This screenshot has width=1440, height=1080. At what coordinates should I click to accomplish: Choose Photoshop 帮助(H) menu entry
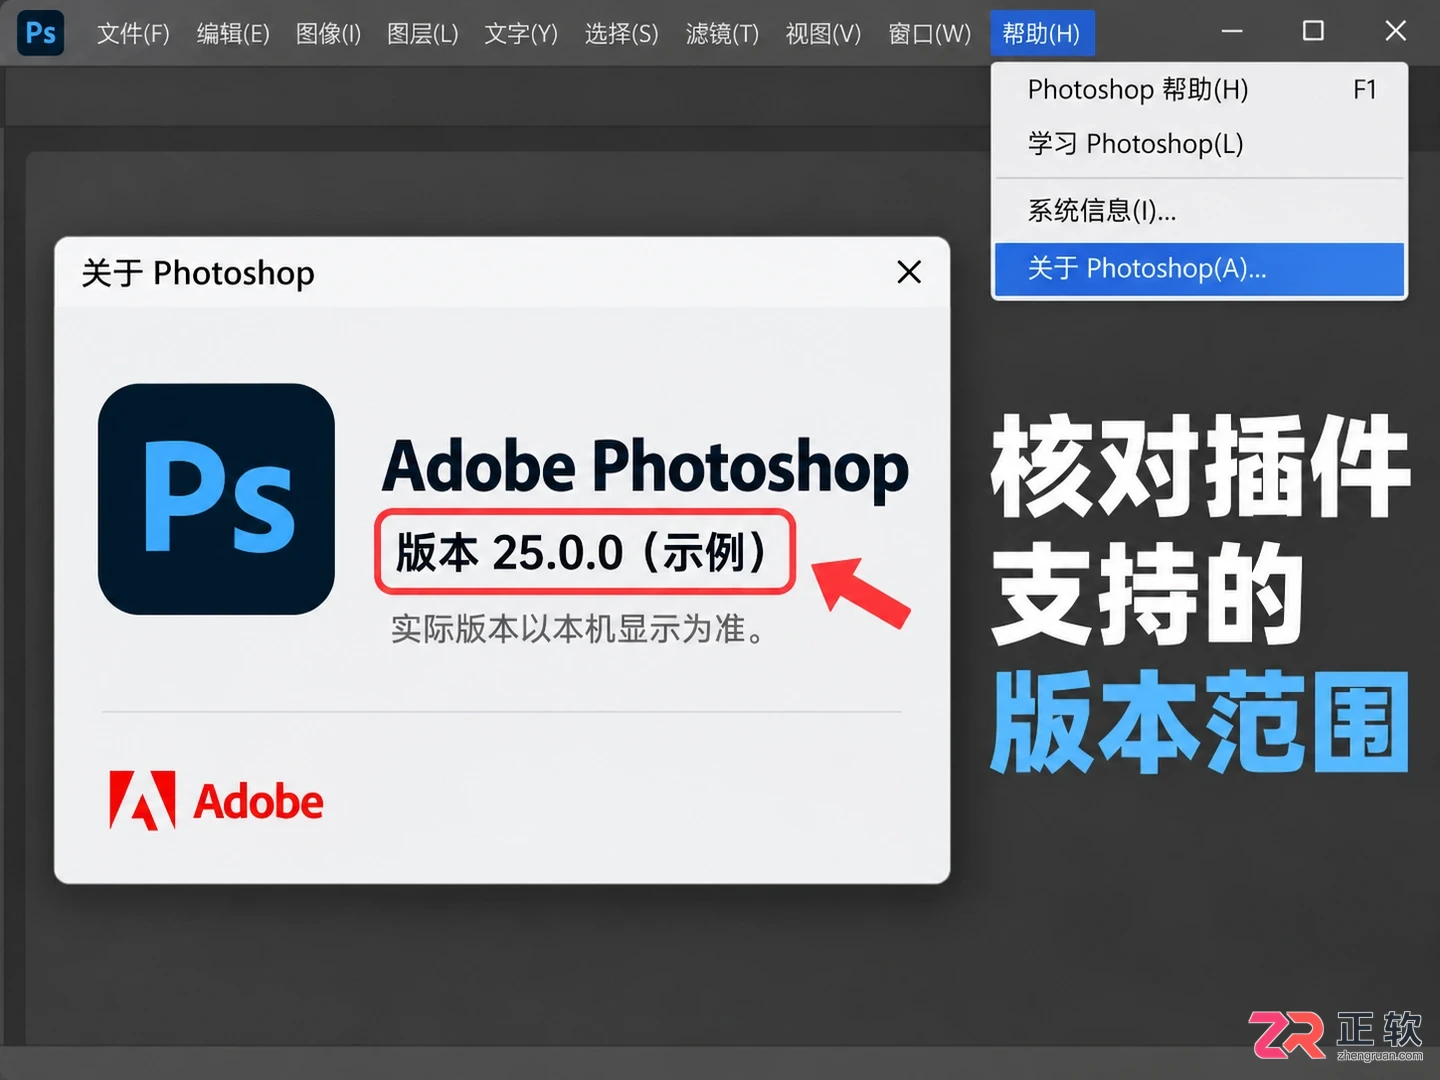pos(1199,90)
